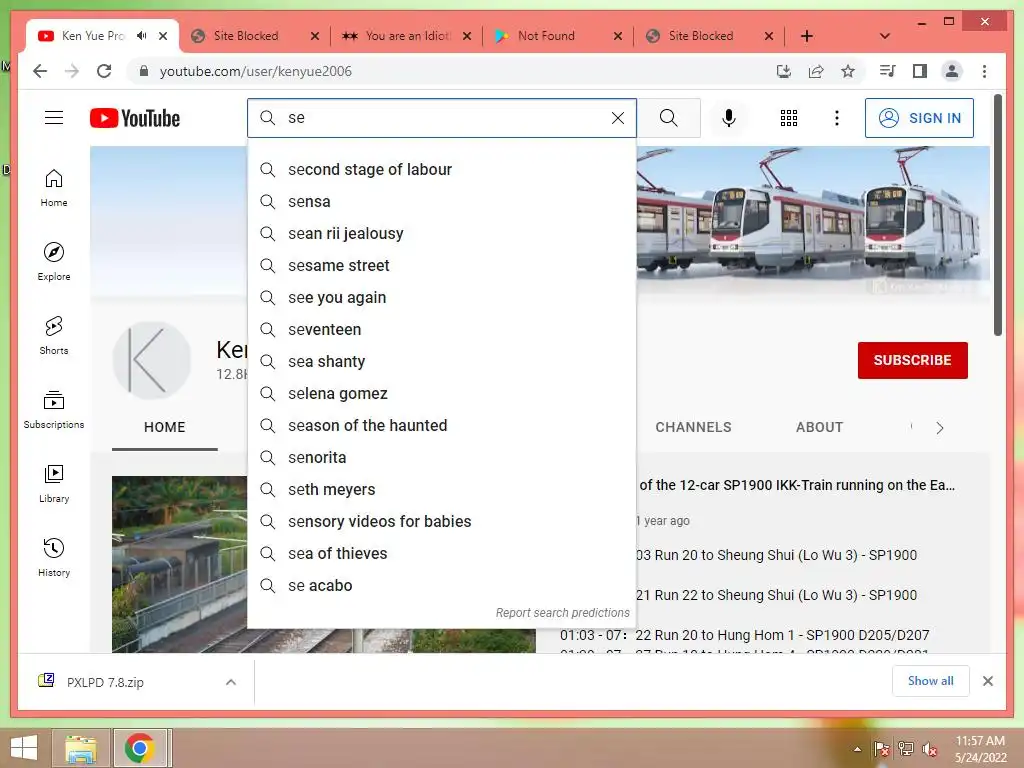Select suggestion sesame street
1024x768 pixels.
point(441,266)
